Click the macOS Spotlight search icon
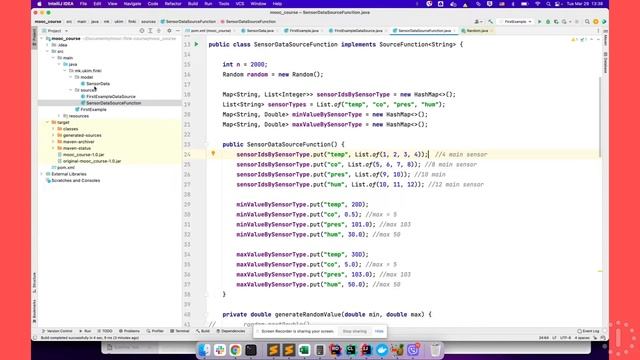The image size is (640, 360). coord(548,4)
